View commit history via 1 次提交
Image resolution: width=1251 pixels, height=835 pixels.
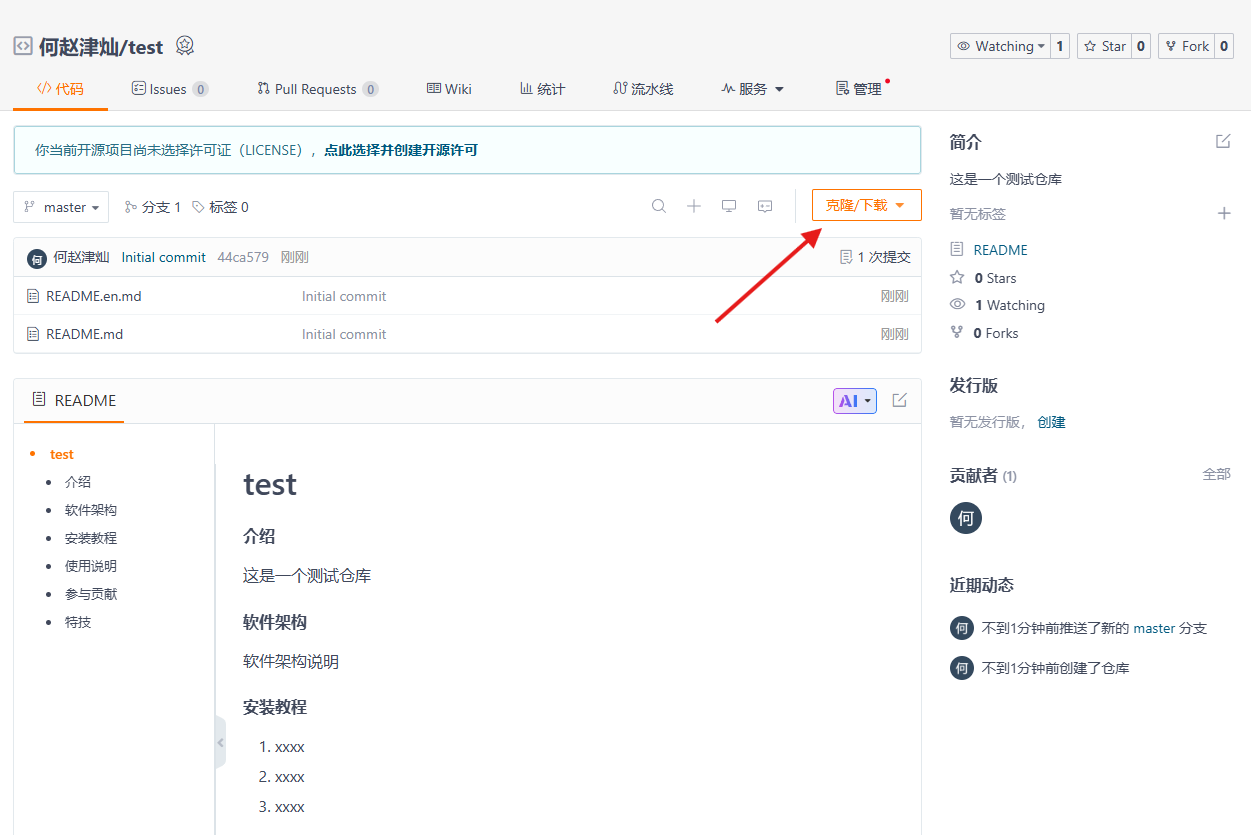point(876,257)
